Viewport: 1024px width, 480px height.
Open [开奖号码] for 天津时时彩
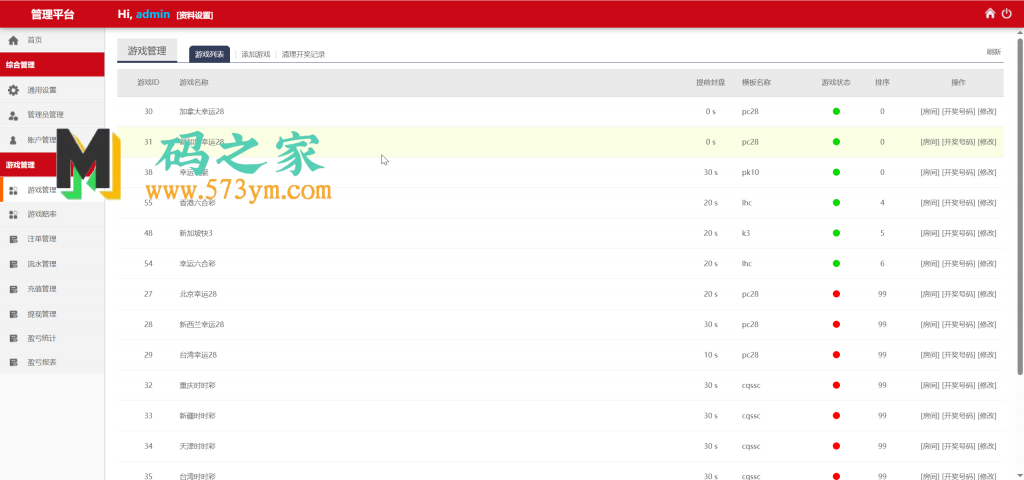(958, 446)
